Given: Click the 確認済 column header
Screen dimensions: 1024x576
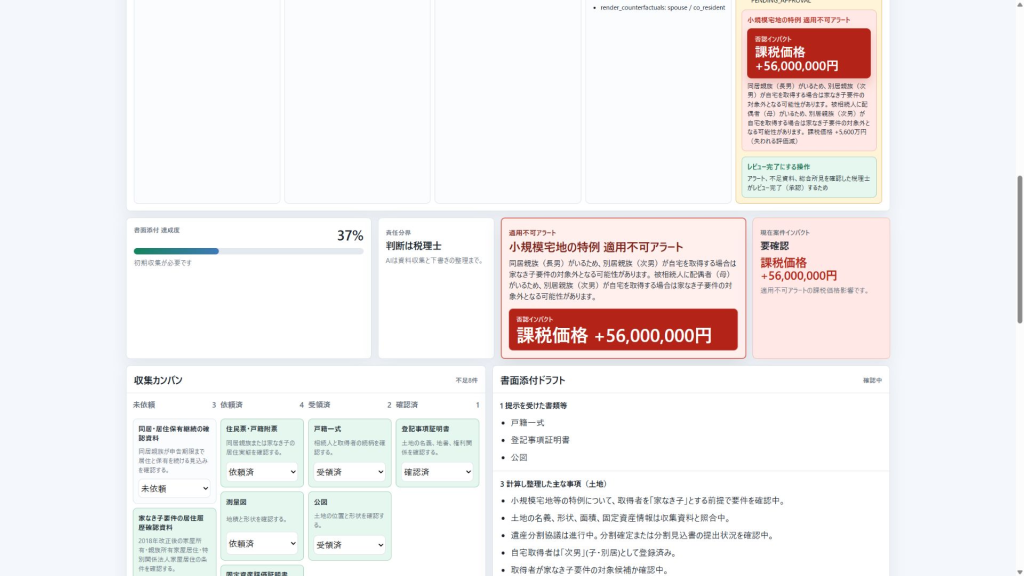Looking at the screenshot, I should (407, 405).
